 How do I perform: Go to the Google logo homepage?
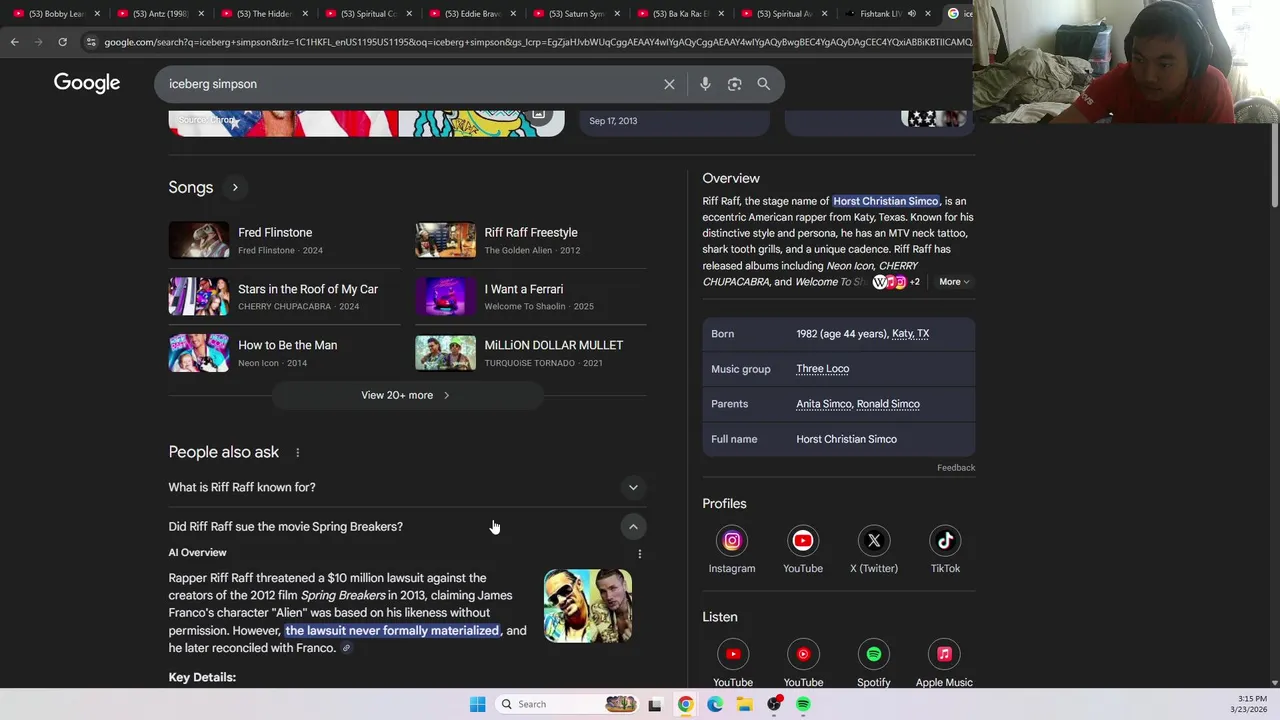click(x=87, y=83)
